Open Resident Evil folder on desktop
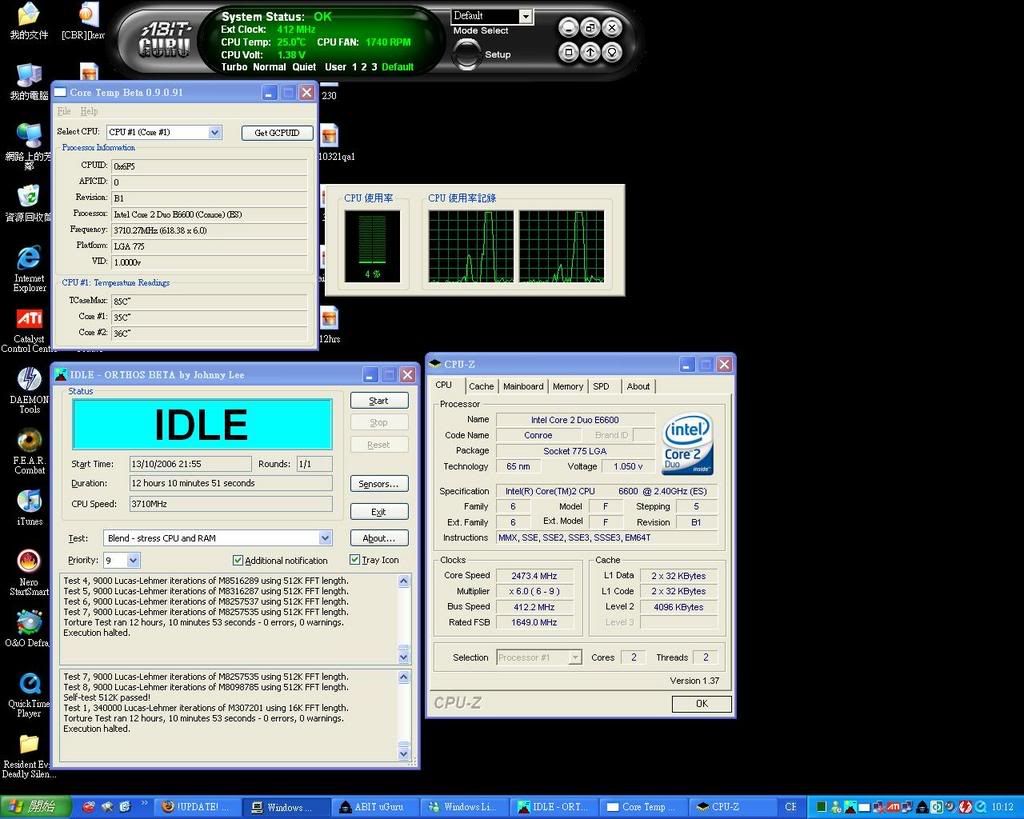 (29, 756)
